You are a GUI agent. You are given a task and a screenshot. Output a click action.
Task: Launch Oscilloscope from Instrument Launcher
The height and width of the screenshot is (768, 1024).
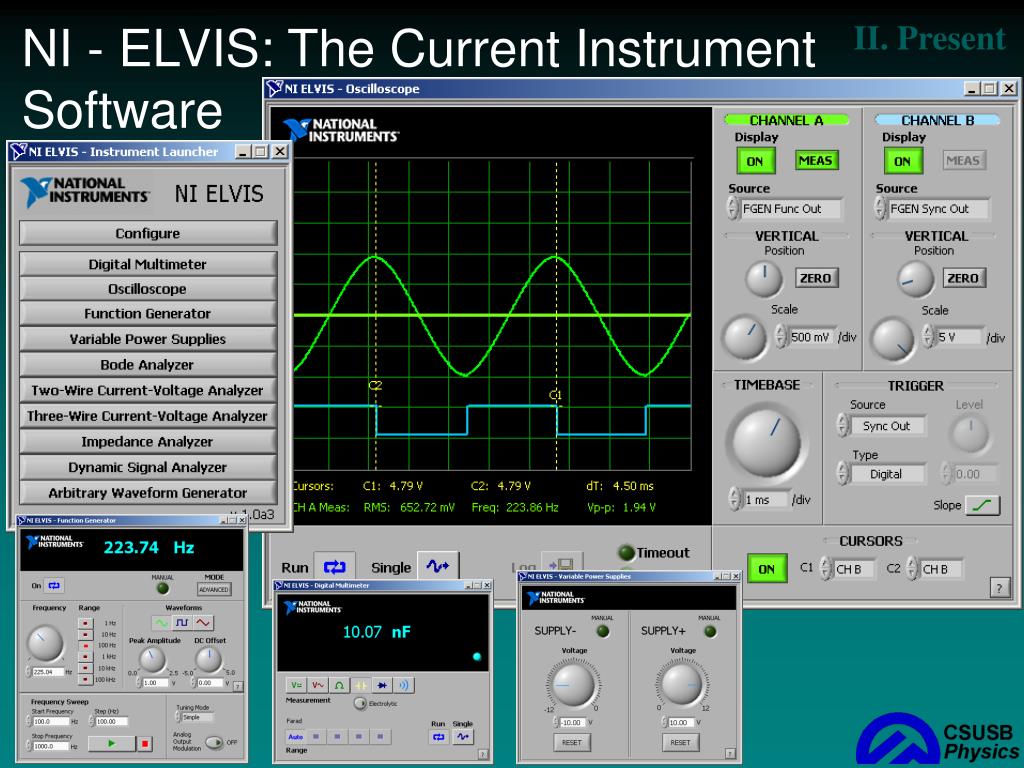(x=148, y=289)
